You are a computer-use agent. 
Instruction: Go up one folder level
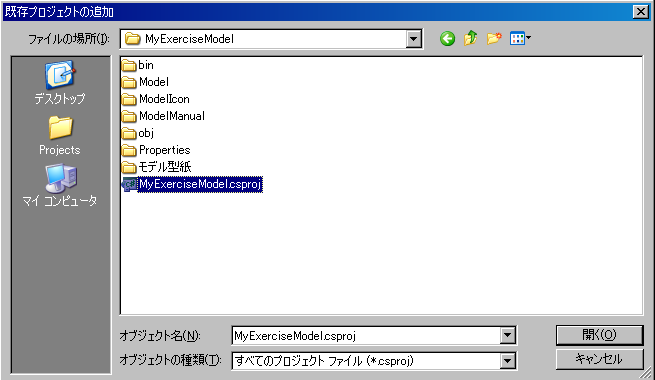tap(471, 38)
